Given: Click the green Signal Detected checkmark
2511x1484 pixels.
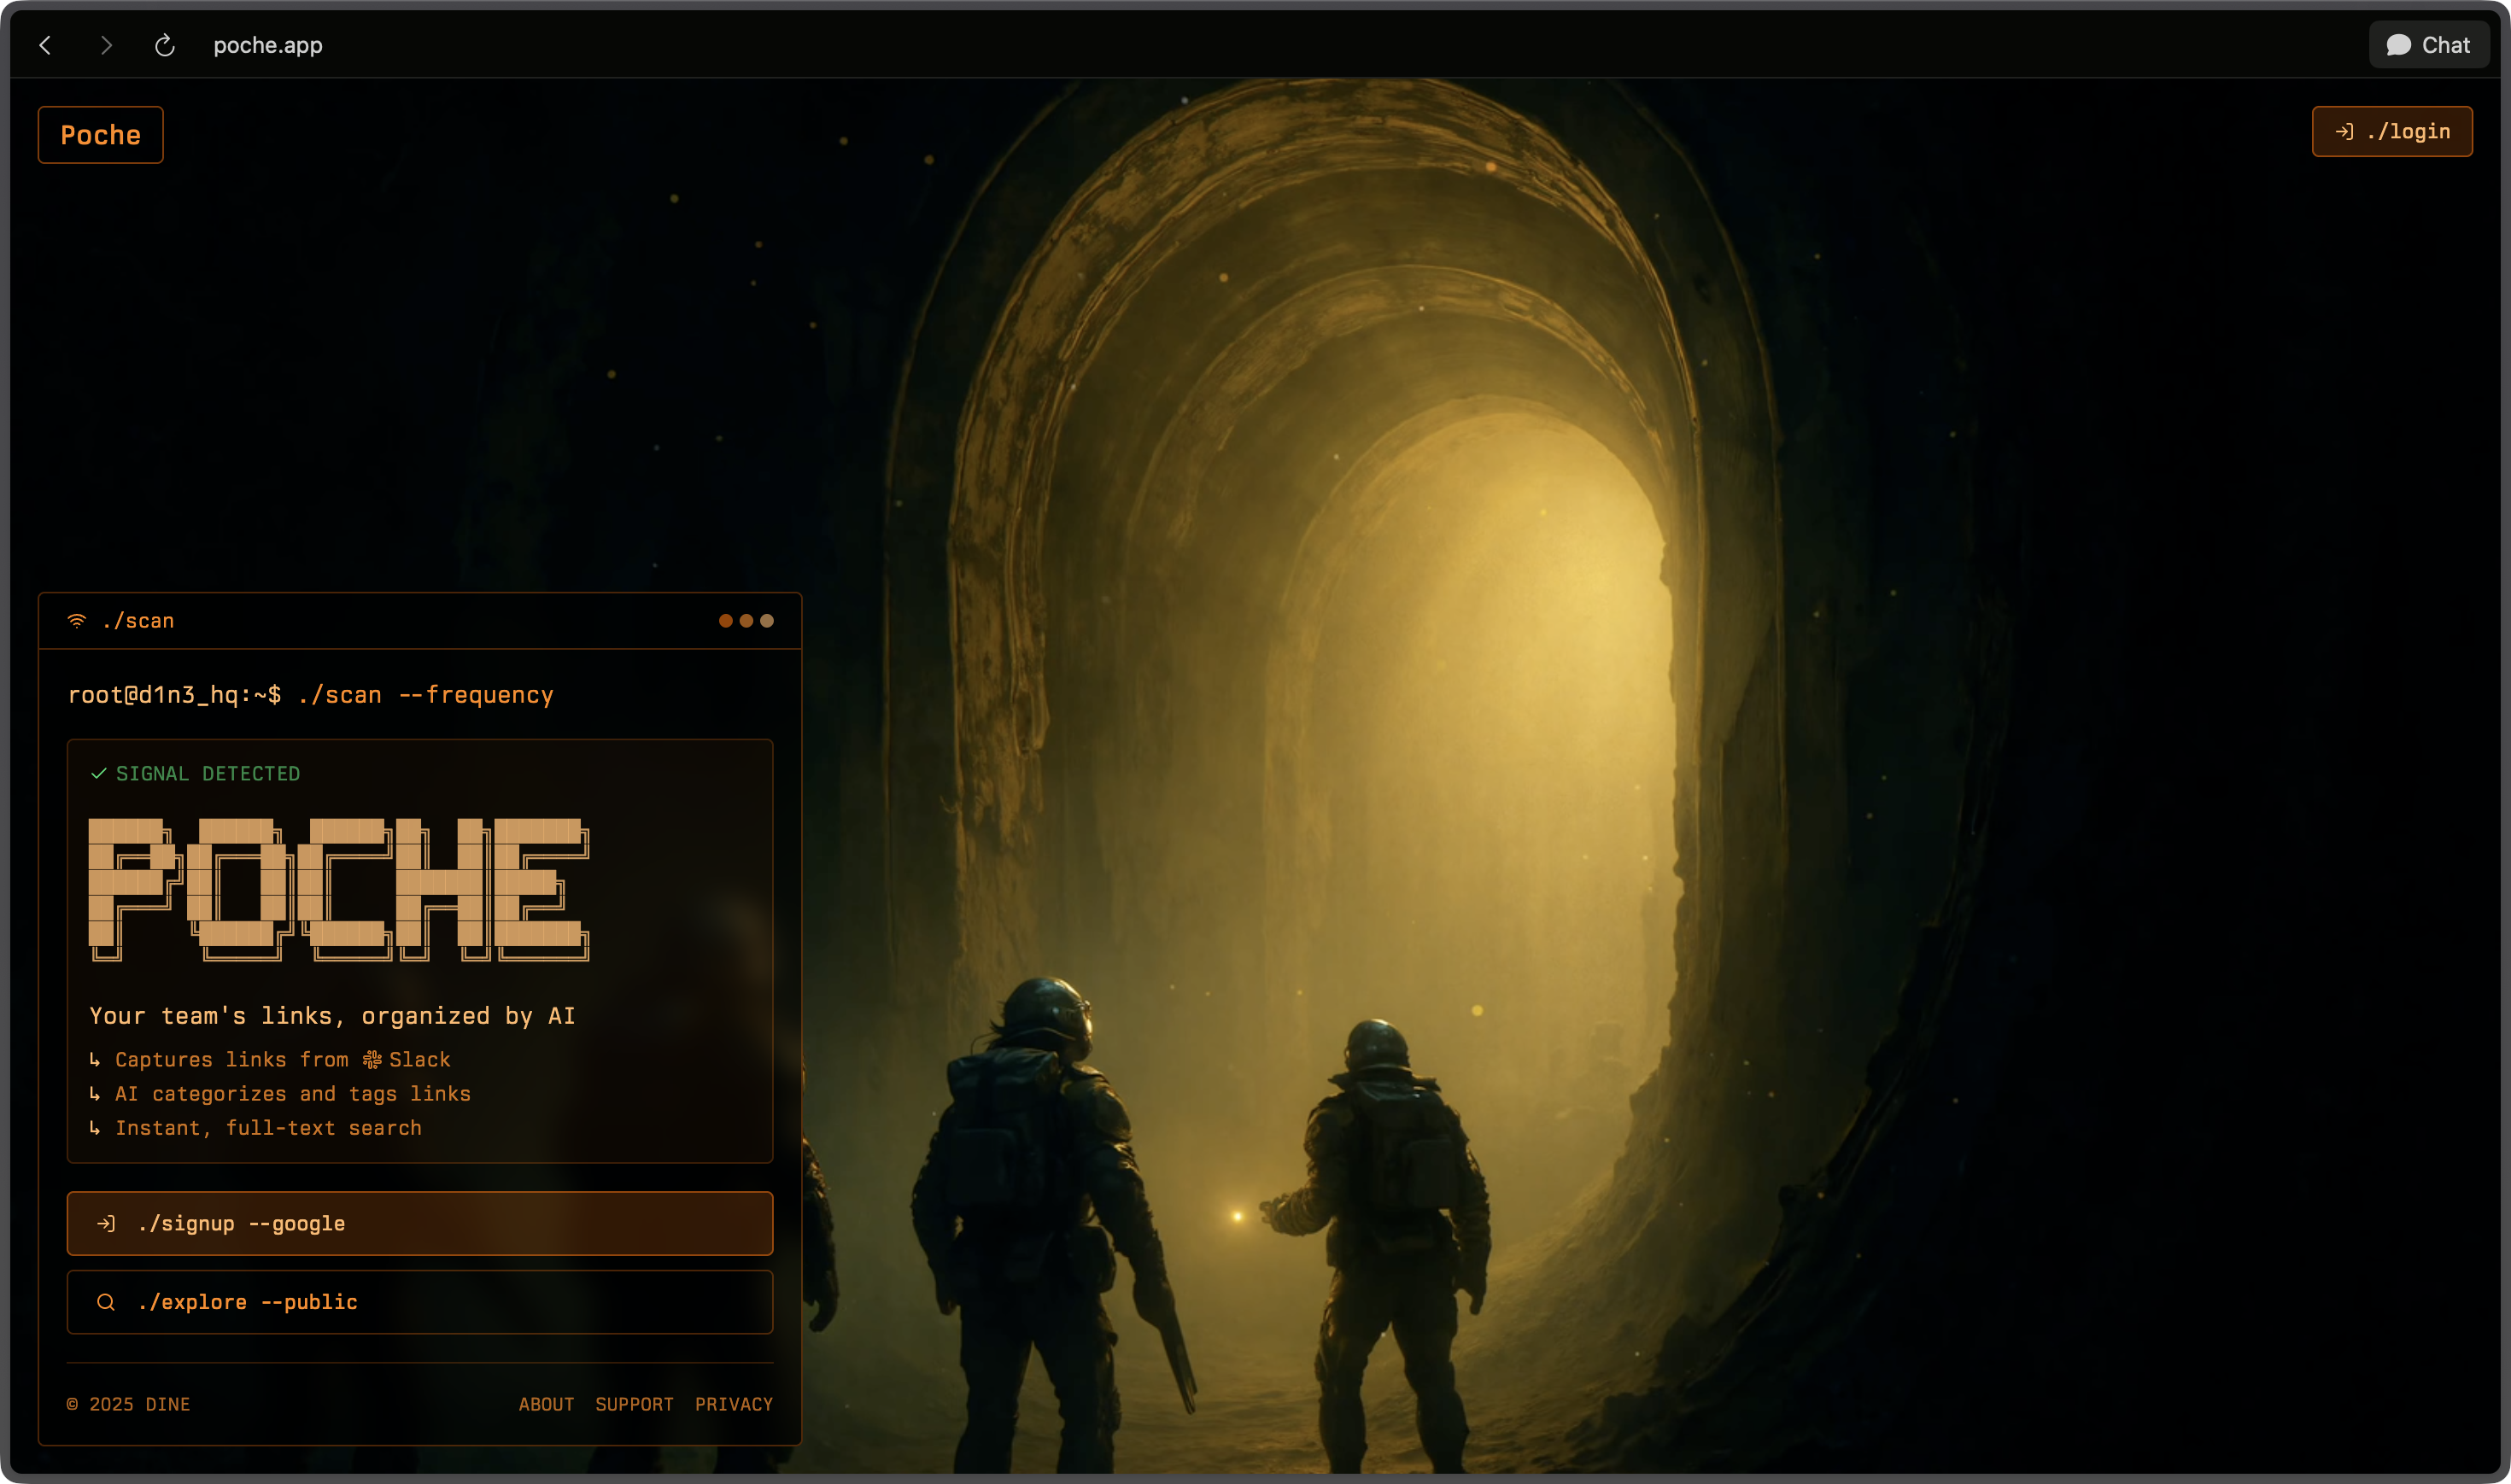Looking at the screenshot, I should (x=98, y=773).
